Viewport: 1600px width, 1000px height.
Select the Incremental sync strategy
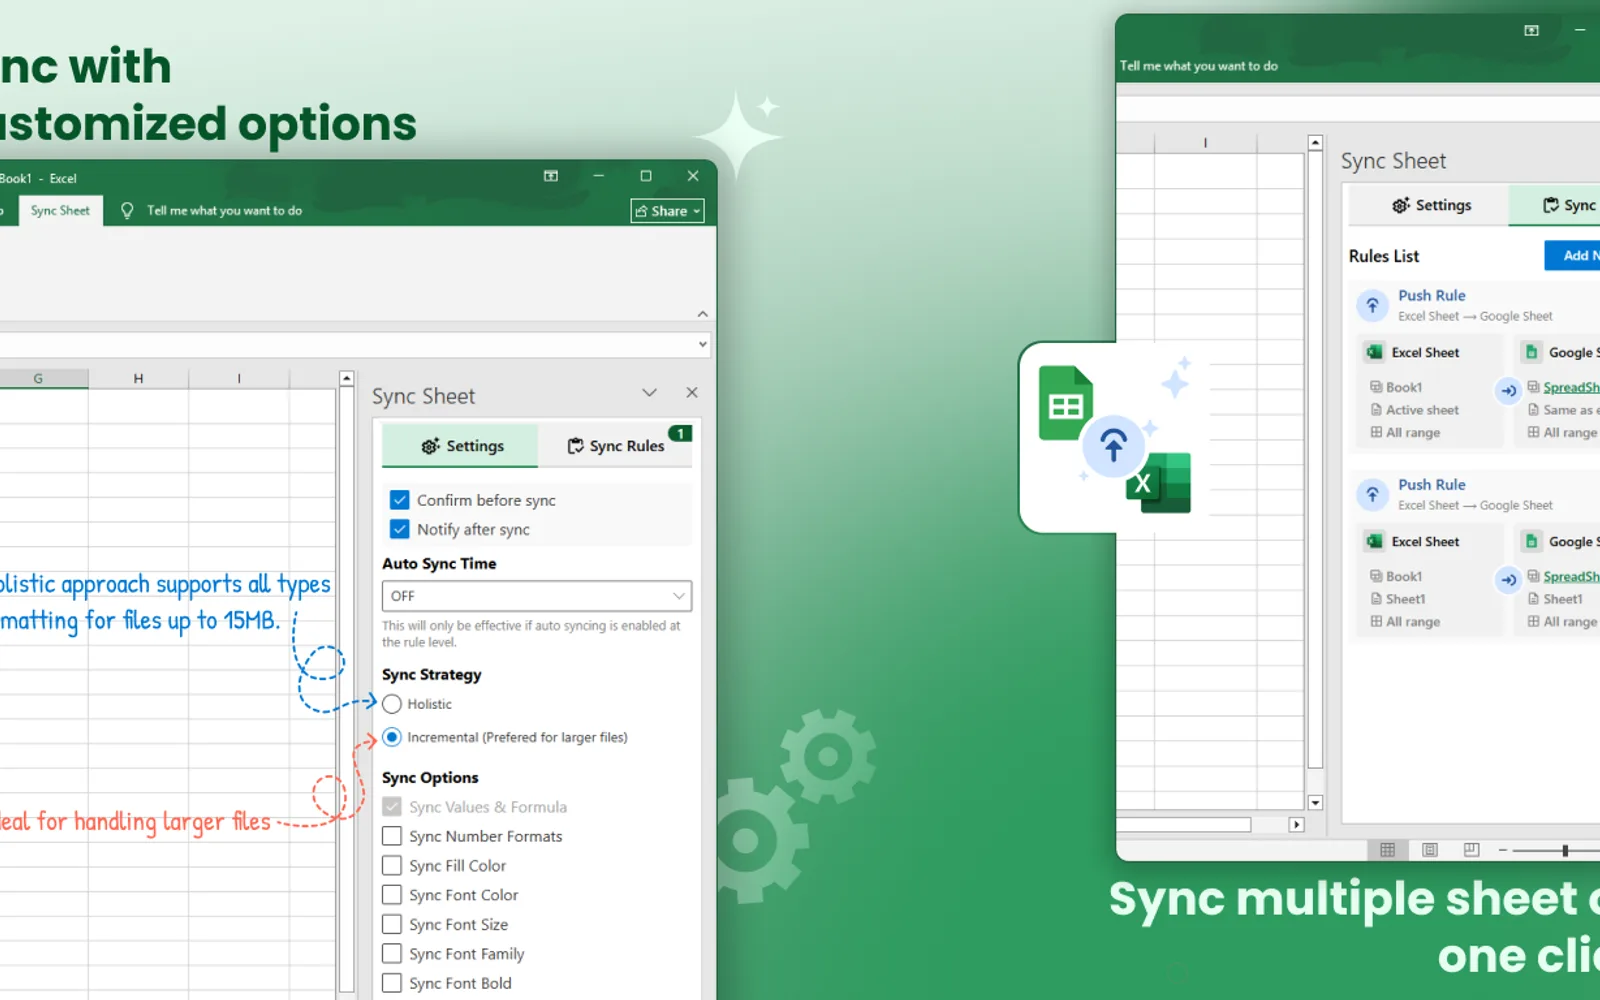point(392,737)
